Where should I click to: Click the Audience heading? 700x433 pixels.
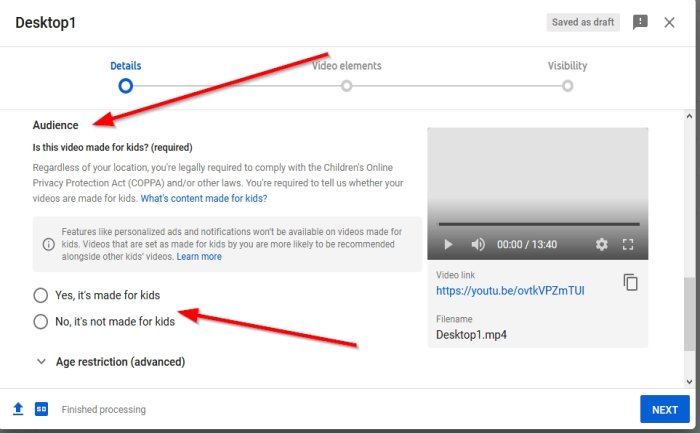tap(55, 125)
